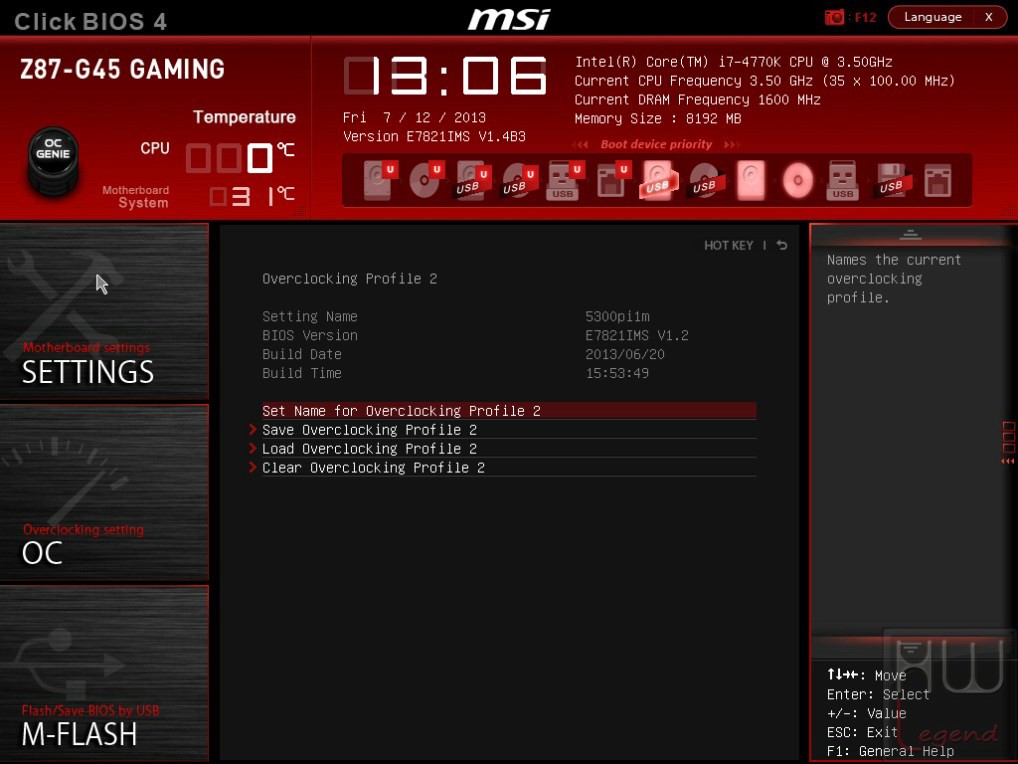
Task: Open Clear Overclocking Profile 2
Action: point(508,467)
